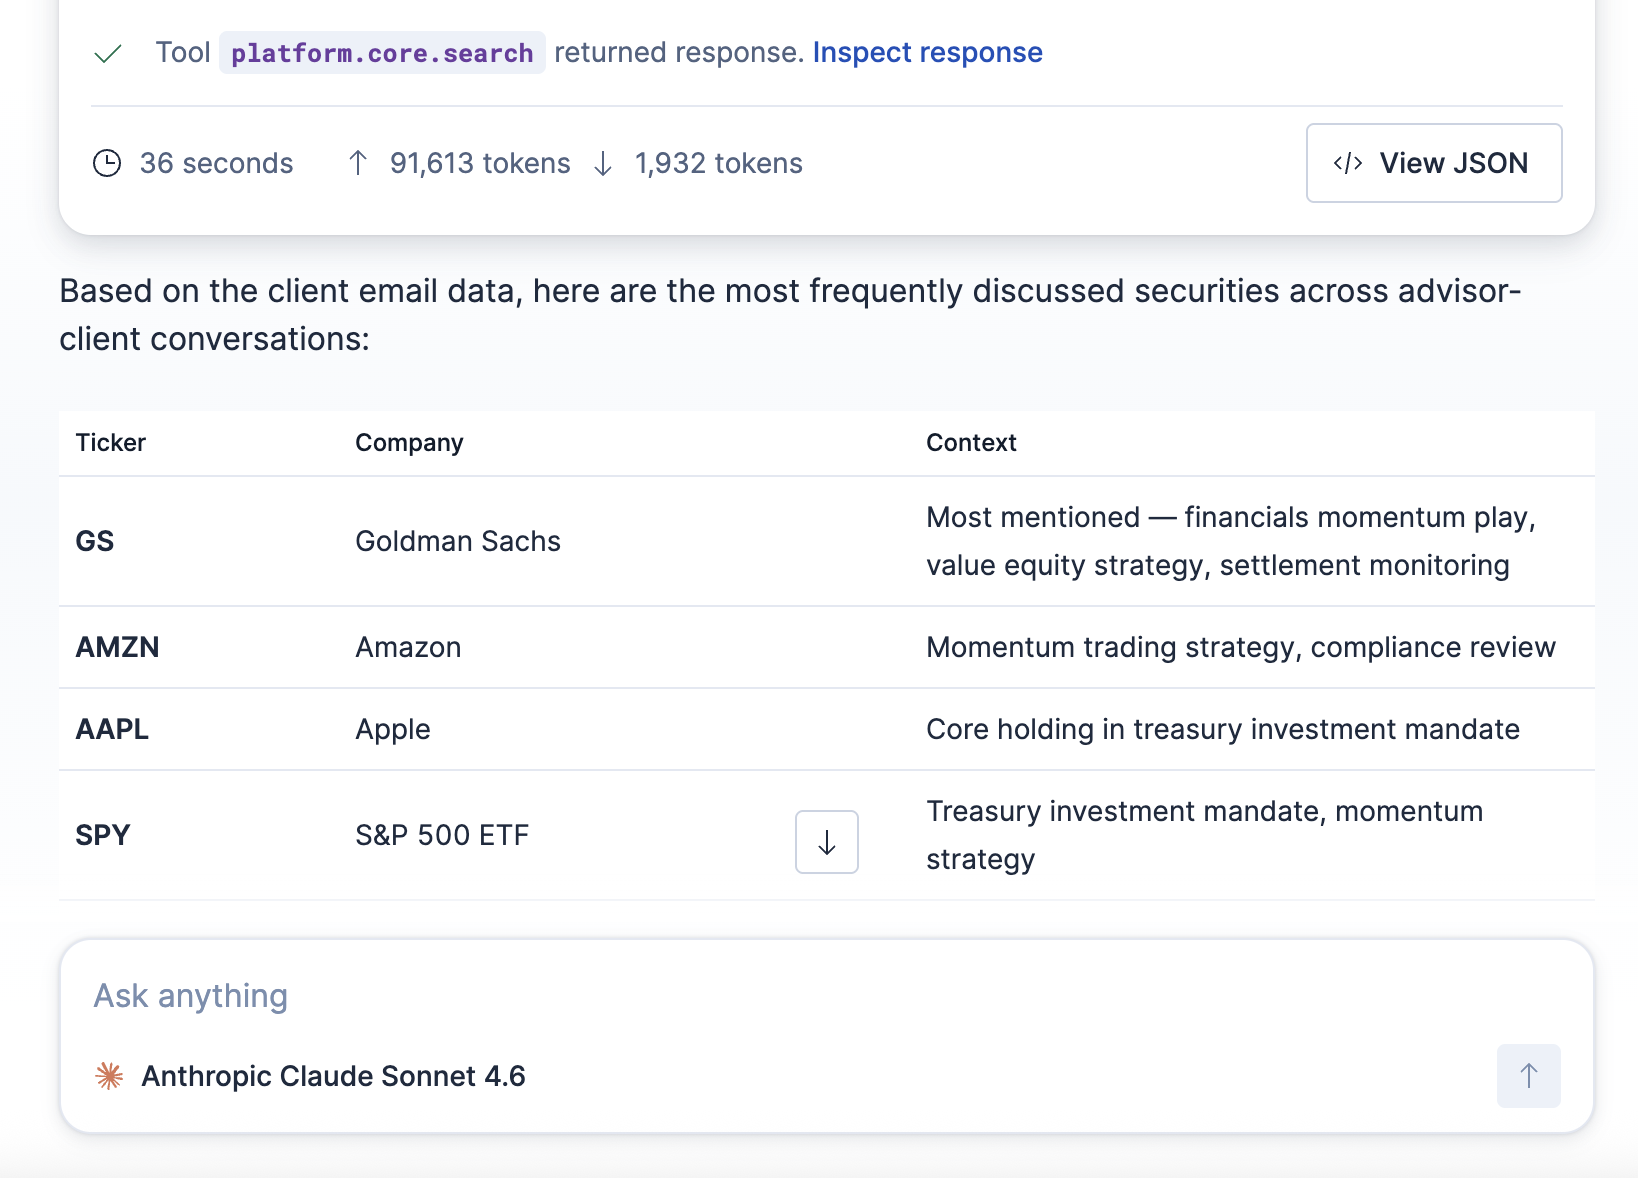
Task: Click the up arrow beside 91,613 tokens
Action: point(358,163)
